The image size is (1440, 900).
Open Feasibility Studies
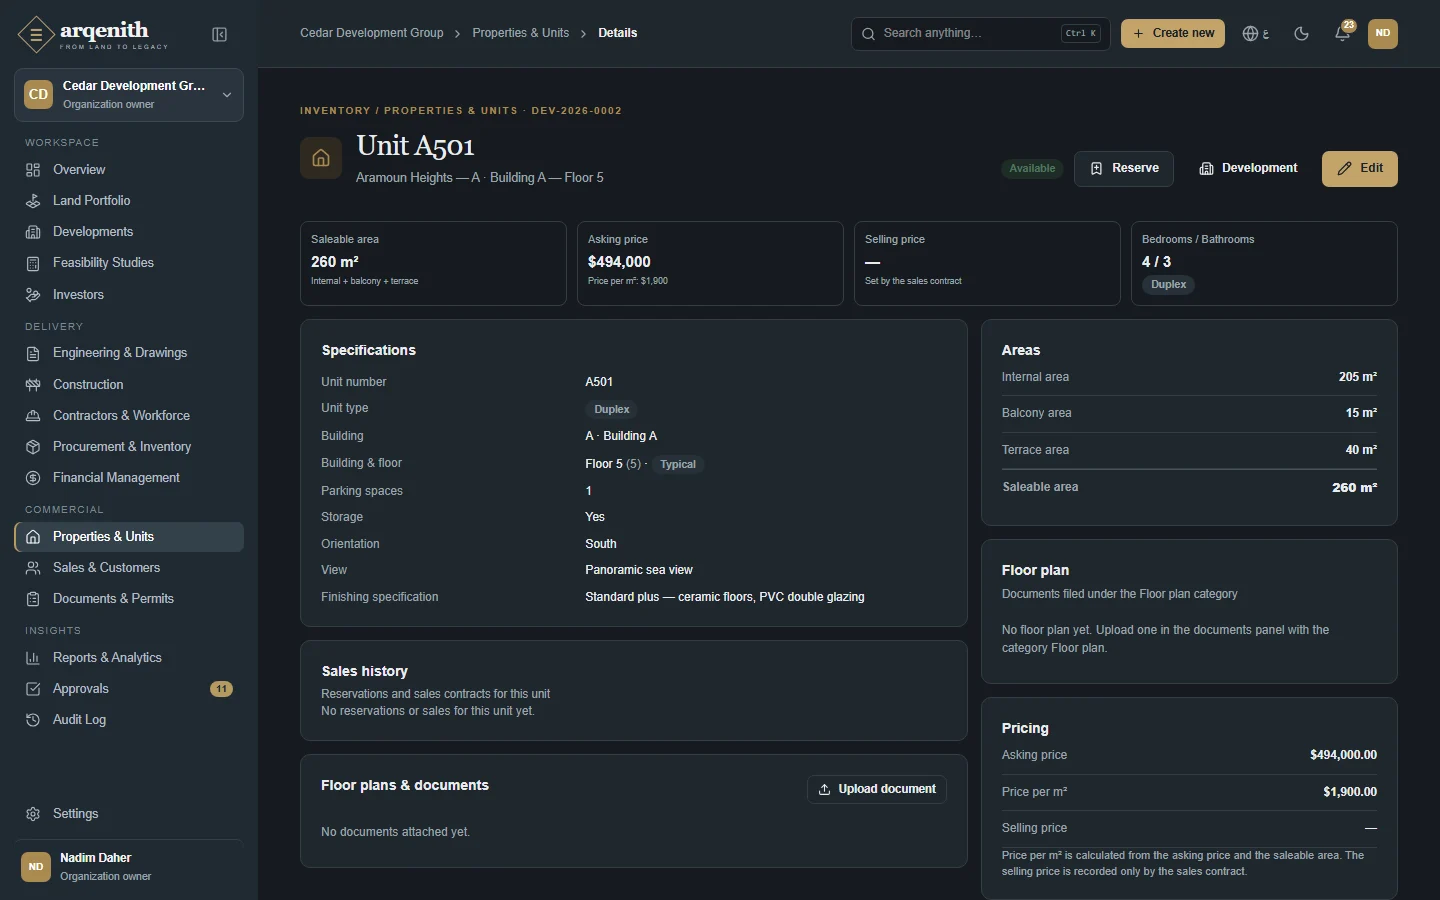click(129, 263)
